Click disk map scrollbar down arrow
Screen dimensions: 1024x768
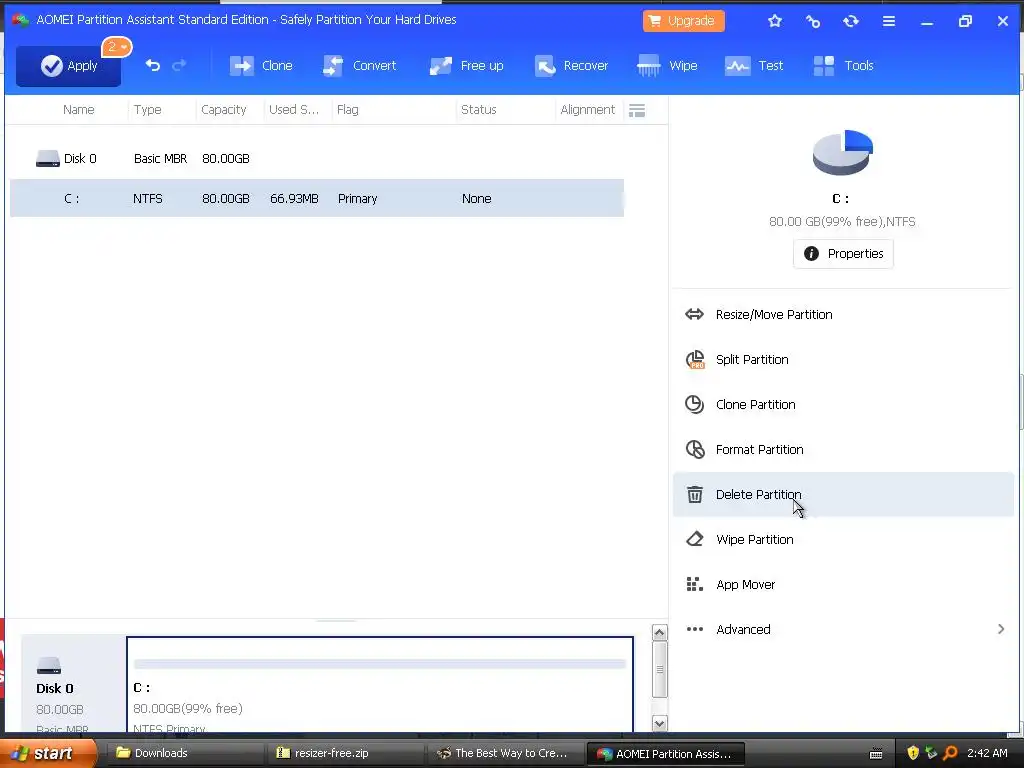(x=660, y=723)
